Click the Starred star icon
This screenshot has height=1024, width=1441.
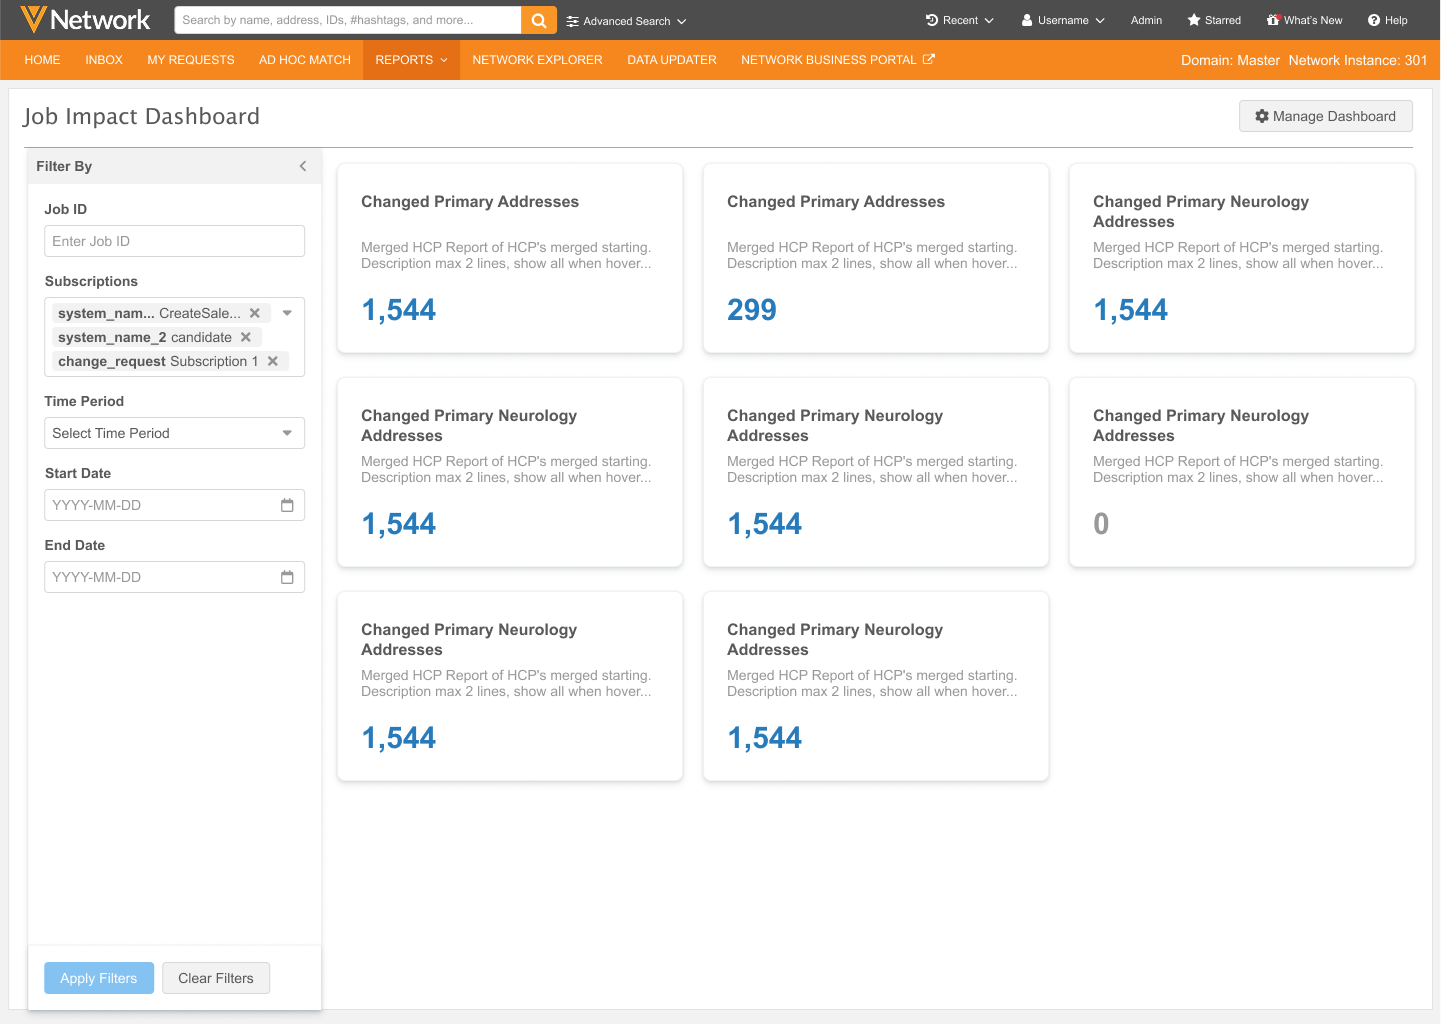click(1194, 20)
